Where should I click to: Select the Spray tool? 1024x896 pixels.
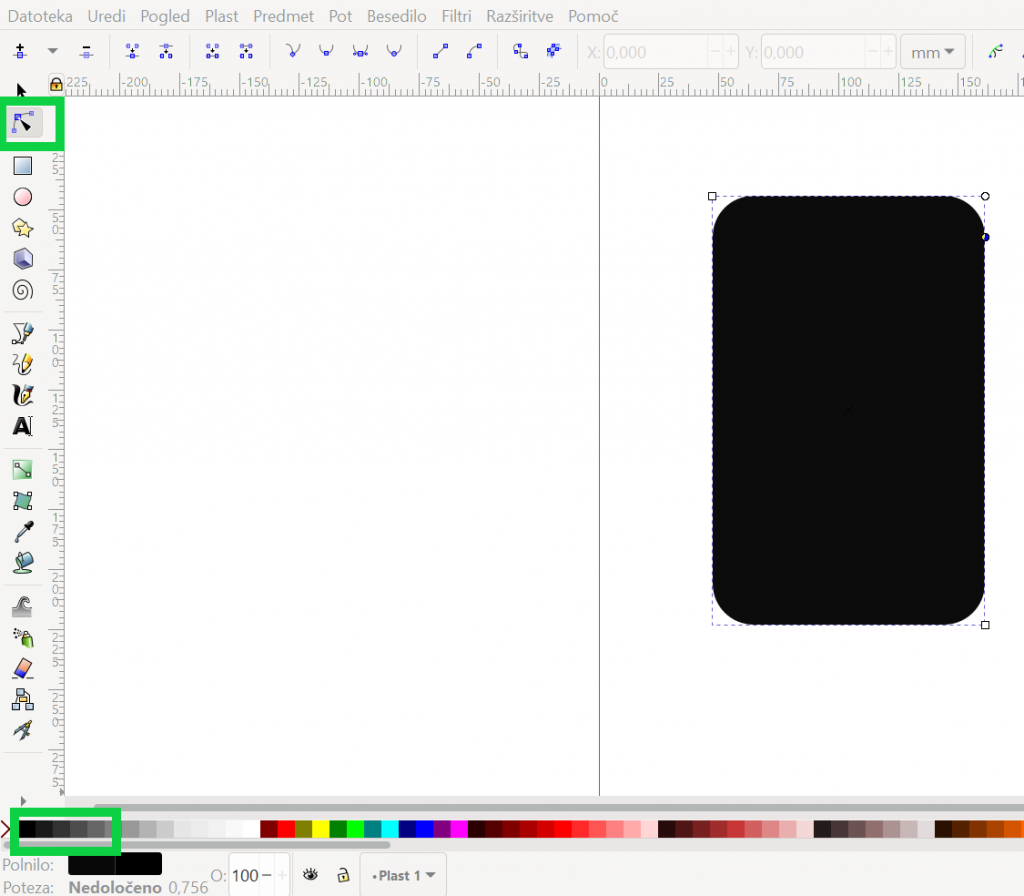pos(23,637)
